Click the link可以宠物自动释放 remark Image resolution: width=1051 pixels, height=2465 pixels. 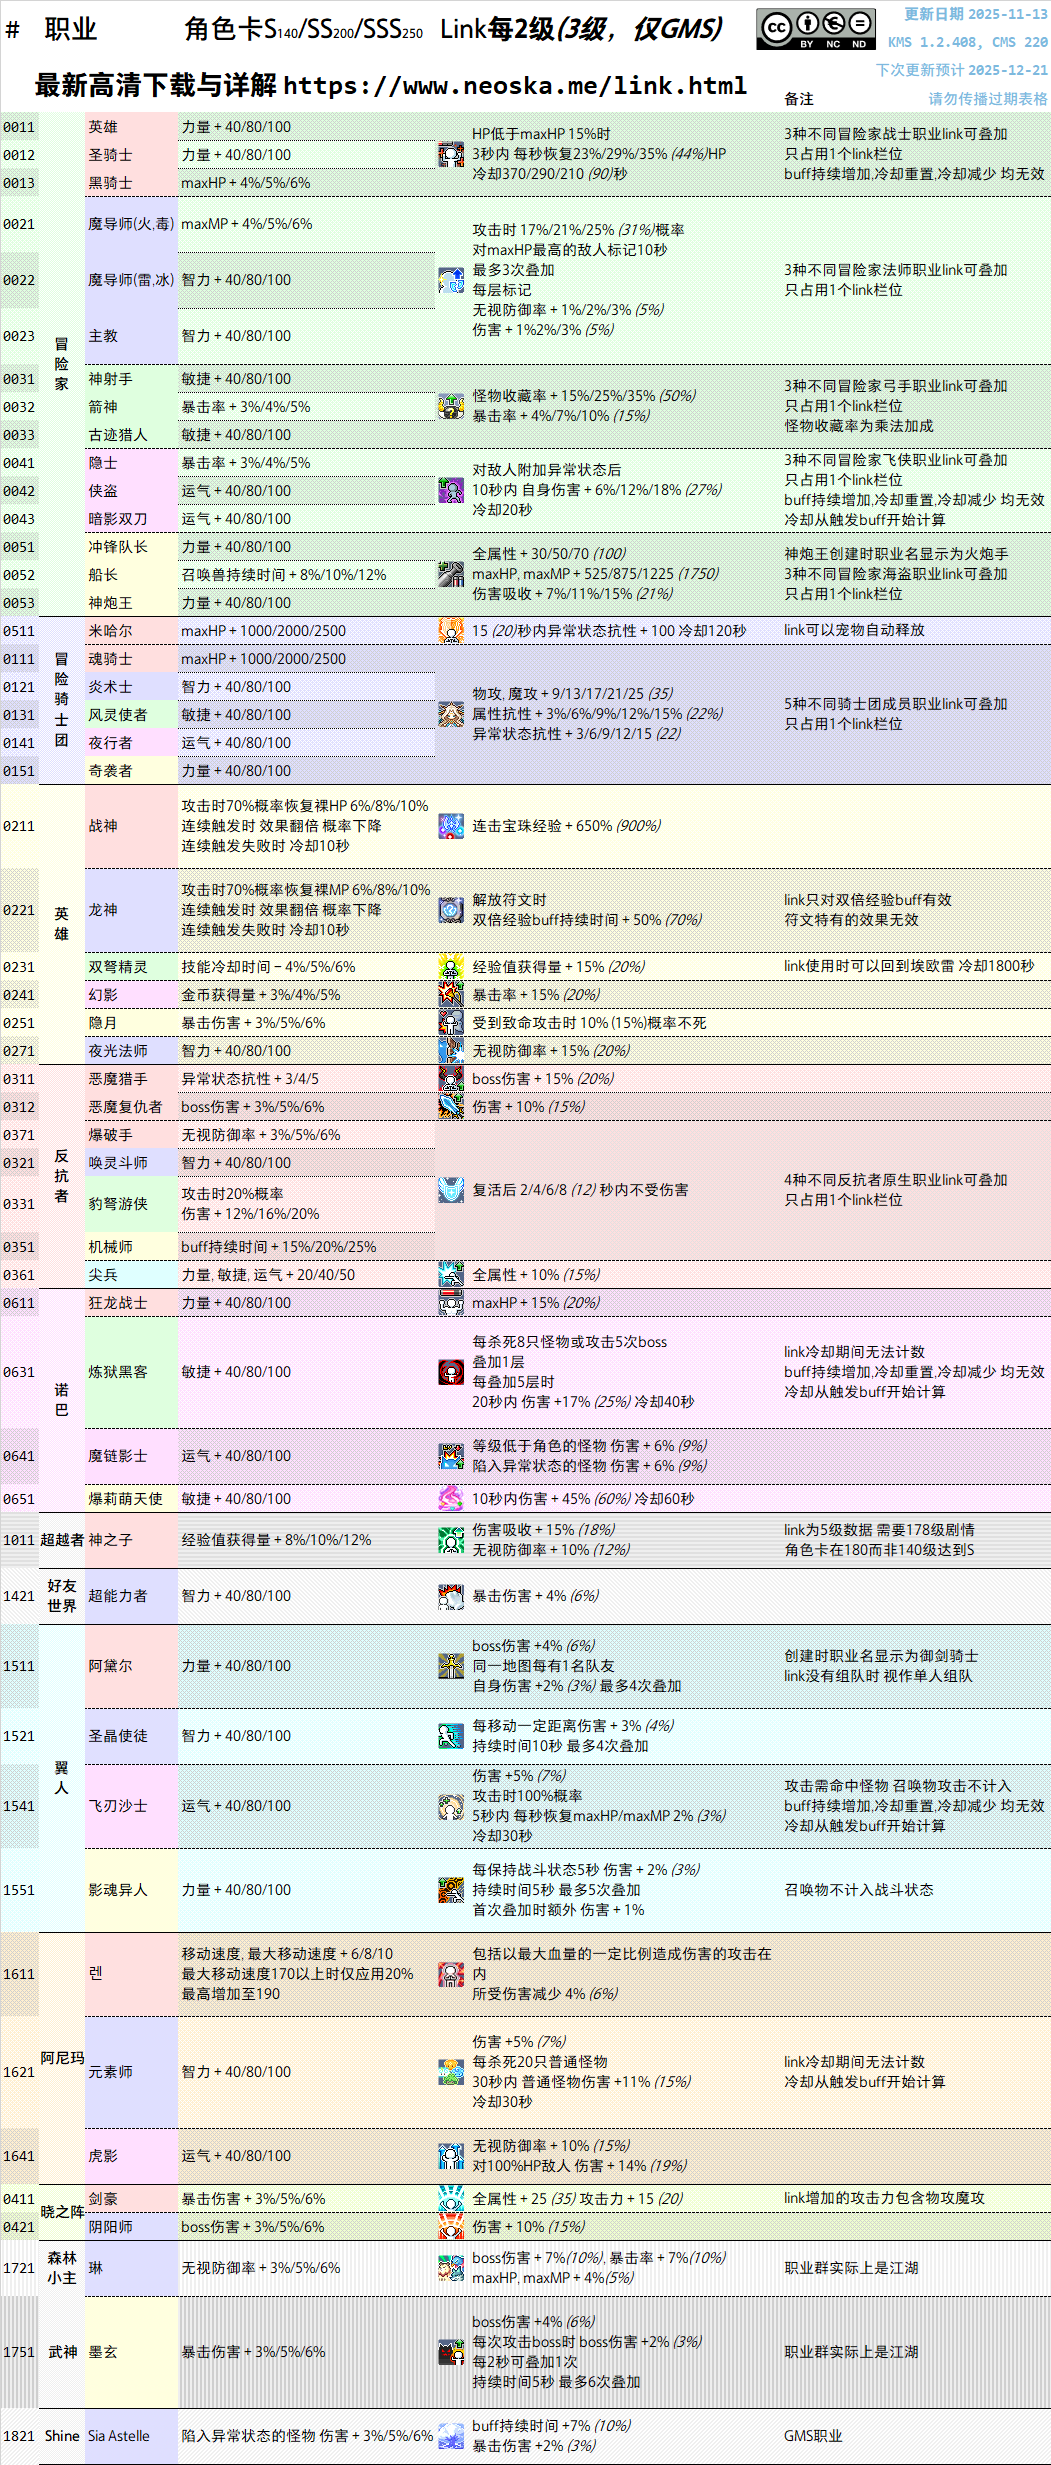click(854, 630)
